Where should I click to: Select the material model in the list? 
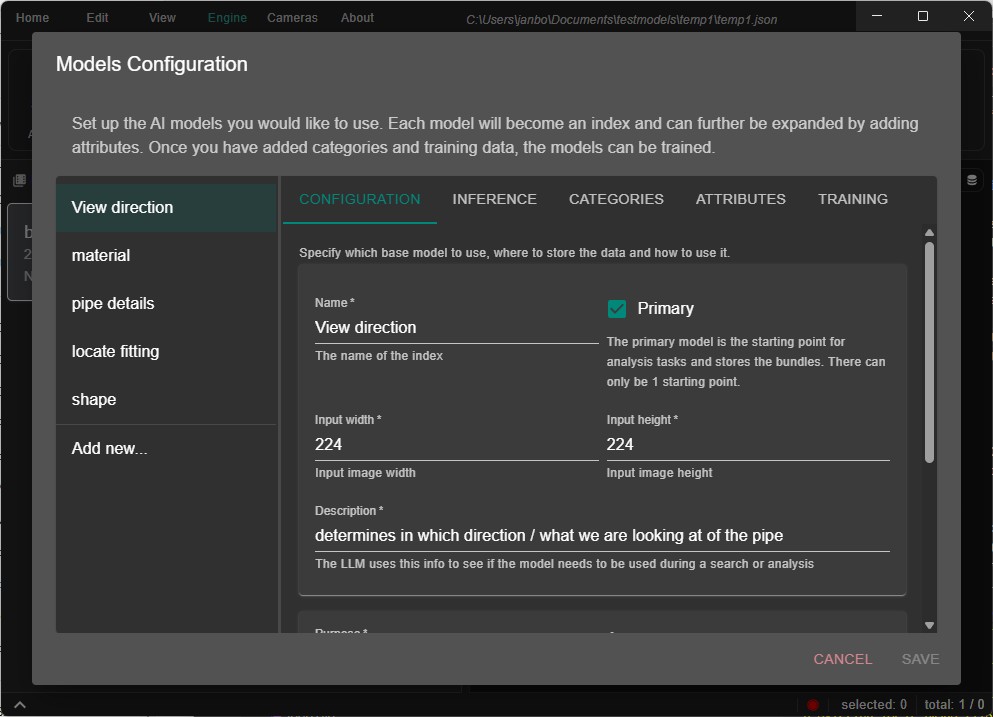100,255
